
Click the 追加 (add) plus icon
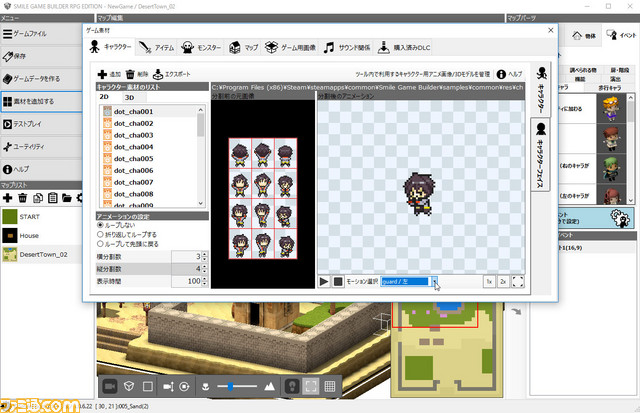(x=102, y=74)
